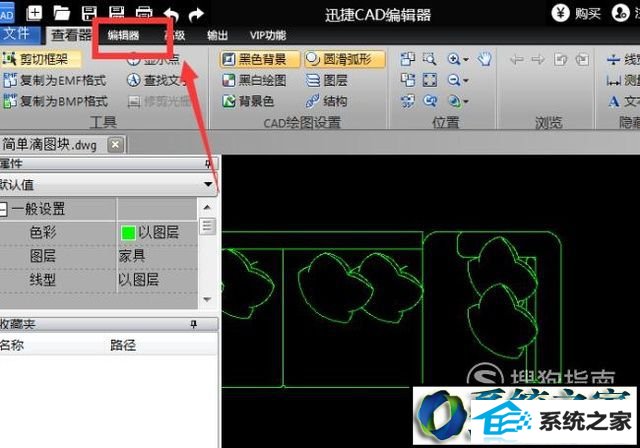Click the 色彩 property row label
Image resolution: width=640 pixels, height=448 pixels.
(42, 233)
